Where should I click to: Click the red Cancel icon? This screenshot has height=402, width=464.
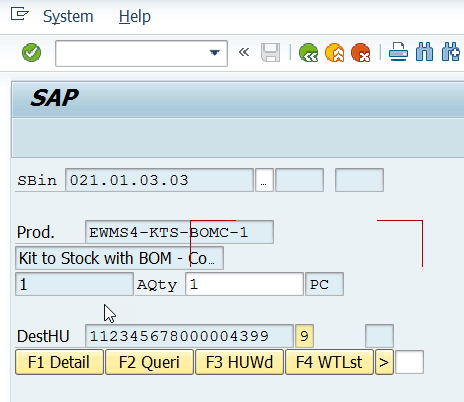pyautogui.click(x=360, y=53)
